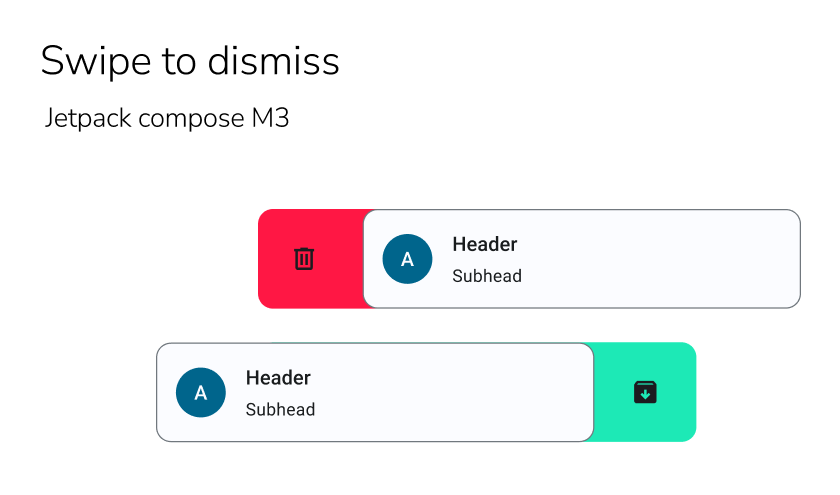Click the word 'Jetpack' in the subtitle

tap(88, 118)
